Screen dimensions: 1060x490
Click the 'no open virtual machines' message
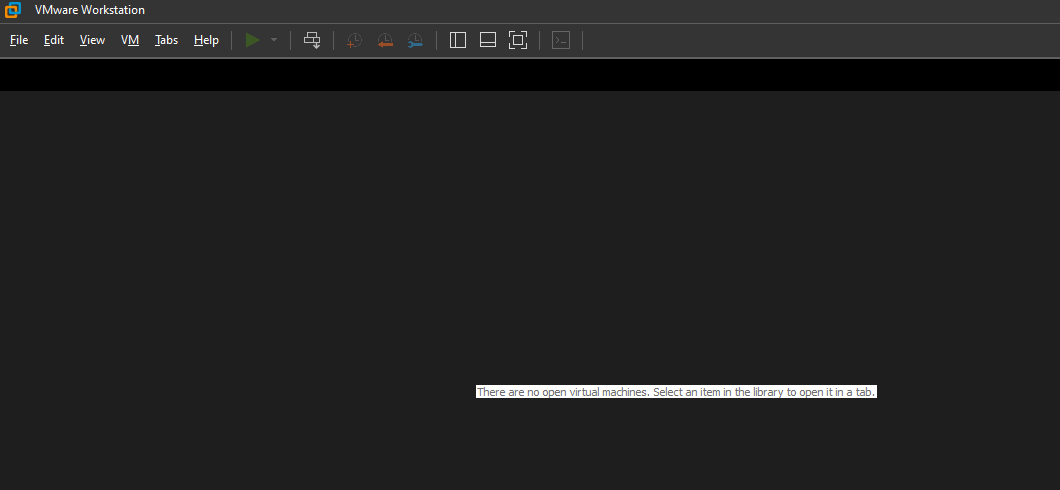(676, 392)
